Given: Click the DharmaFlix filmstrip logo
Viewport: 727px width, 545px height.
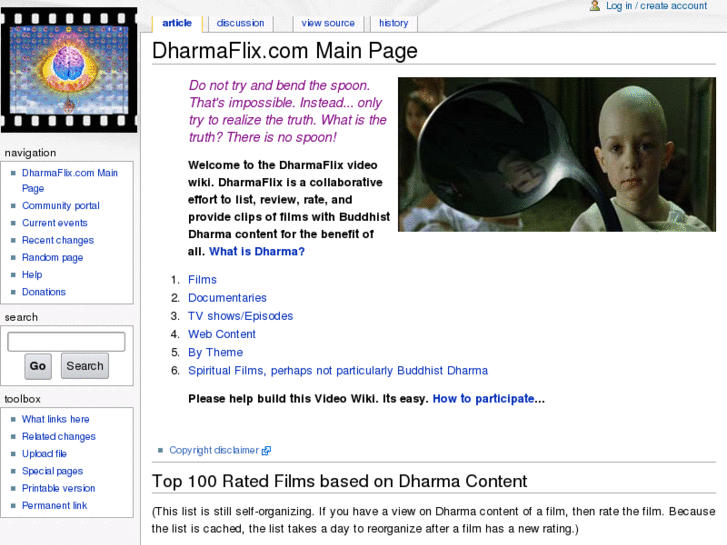Looking at the screenshot, I should pos(69,70).
